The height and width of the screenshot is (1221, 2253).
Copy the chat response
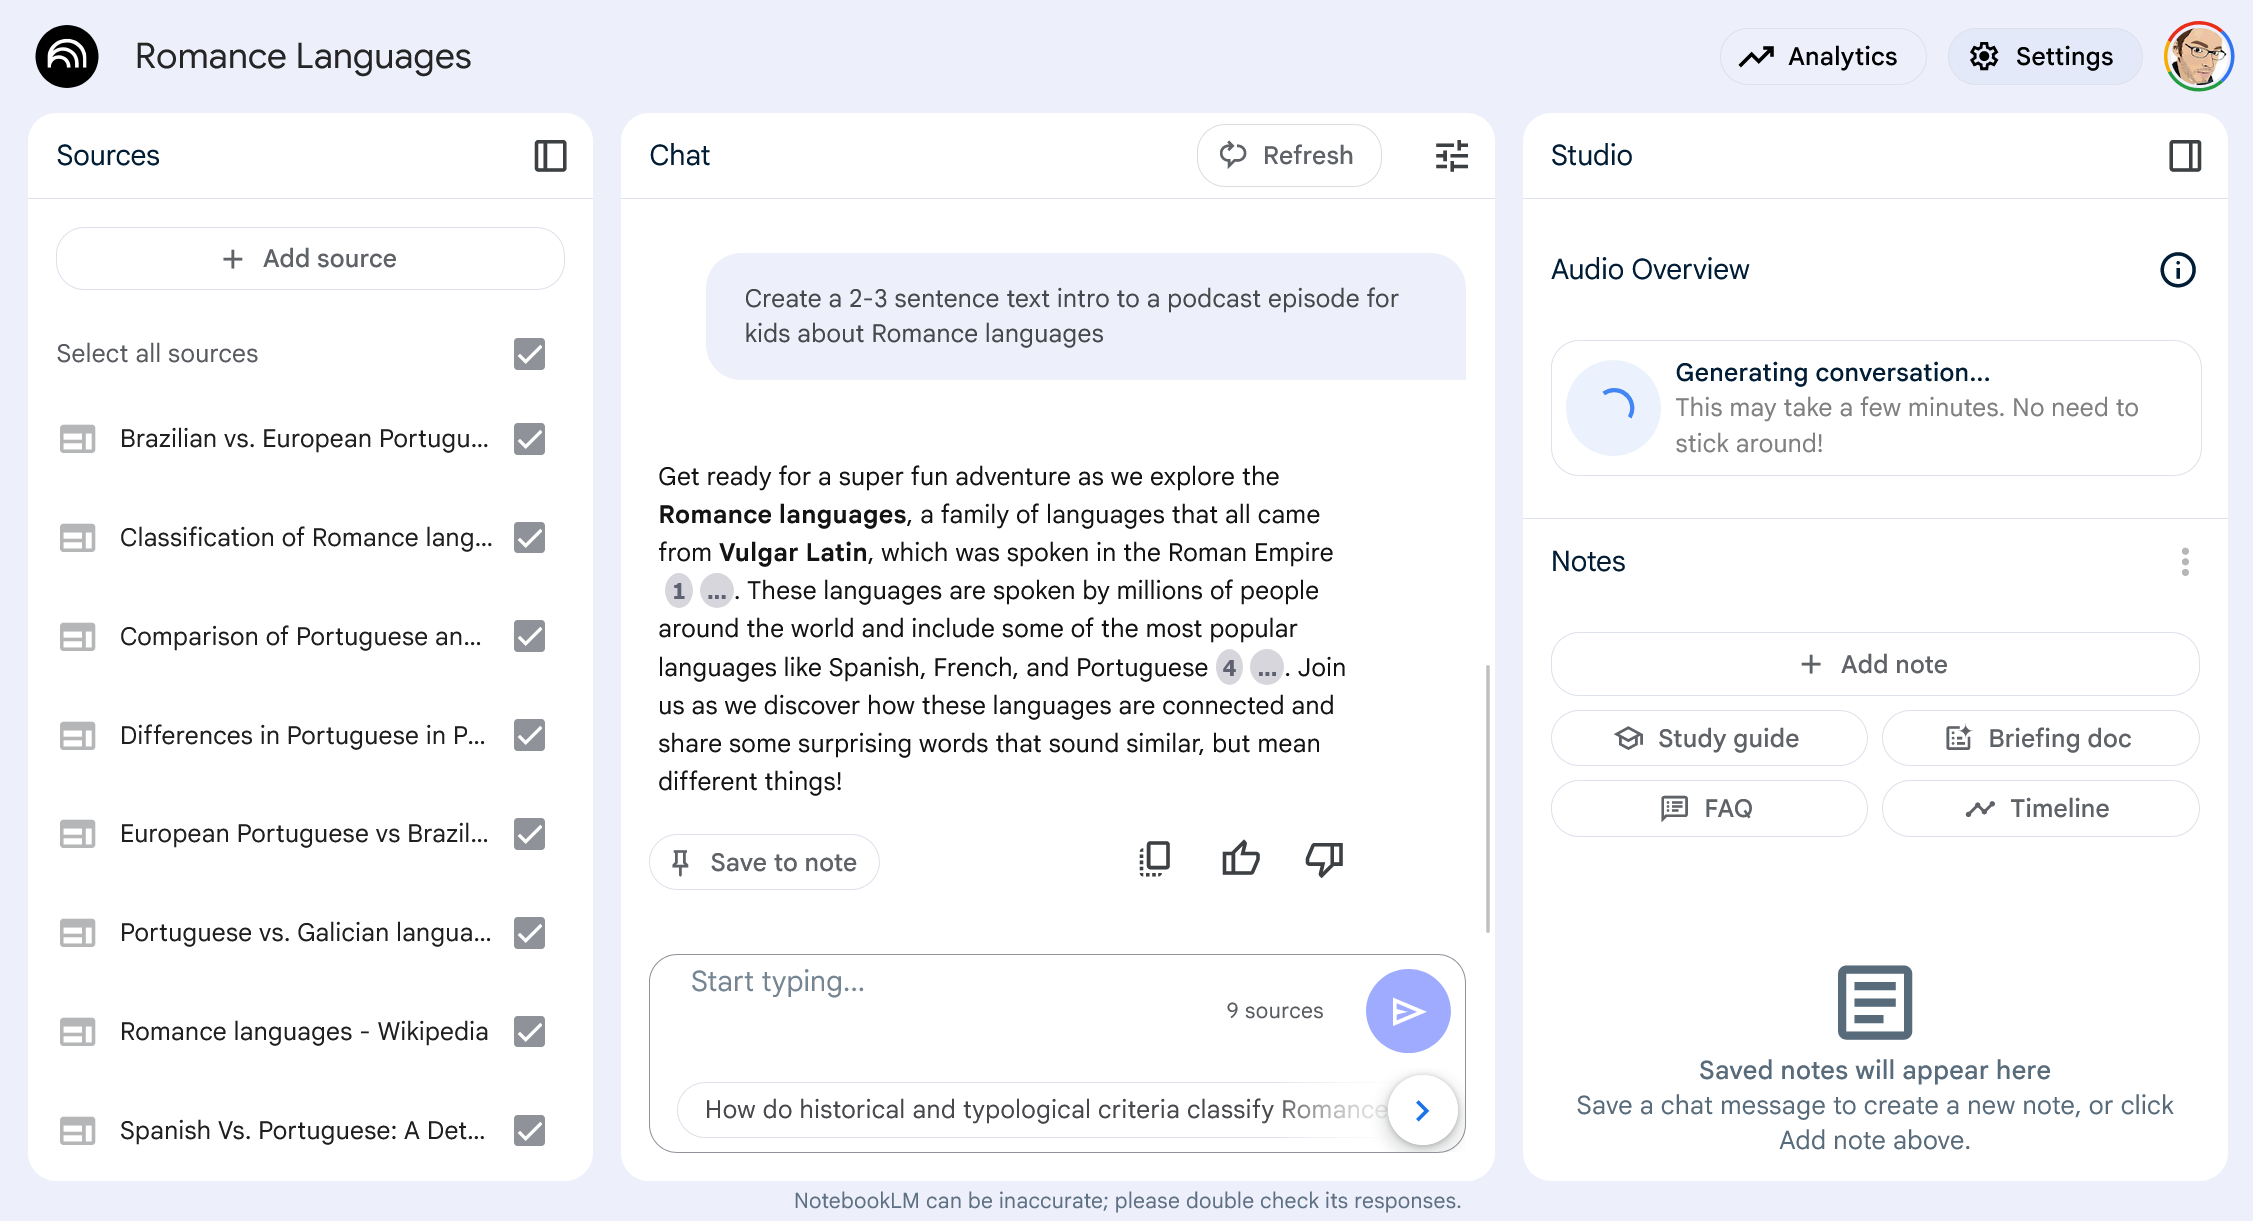coord(1154,859)
